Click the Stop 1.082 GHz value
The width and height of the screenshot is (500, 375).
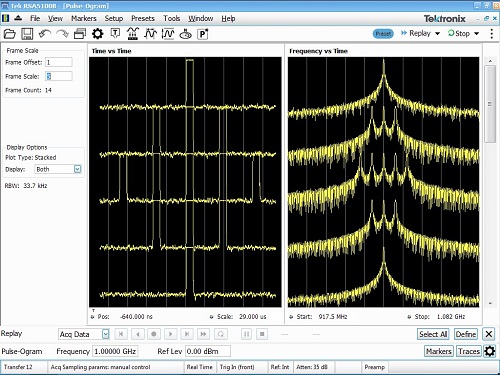coord(451,316)
